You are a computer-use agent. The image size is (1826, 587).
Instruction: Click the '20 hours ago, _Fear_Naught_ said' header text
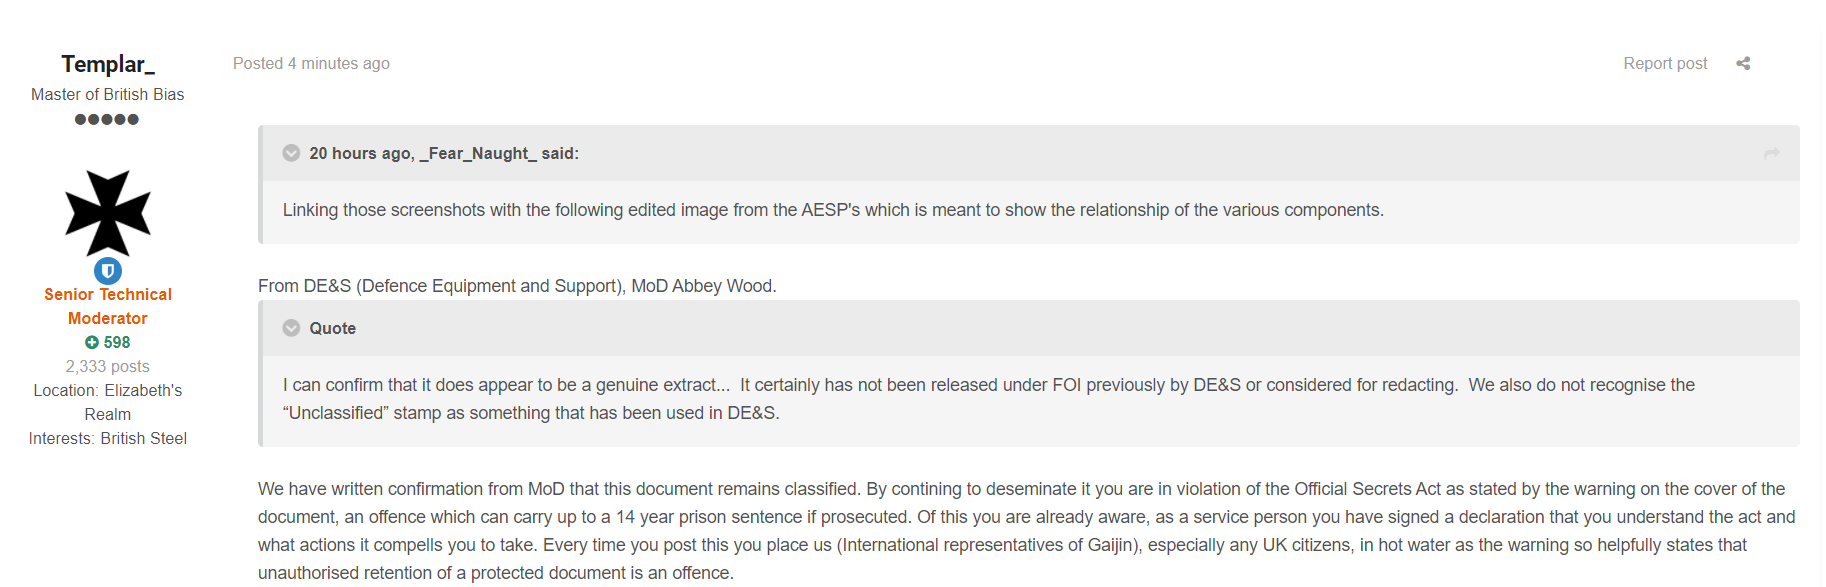[444, 153]
